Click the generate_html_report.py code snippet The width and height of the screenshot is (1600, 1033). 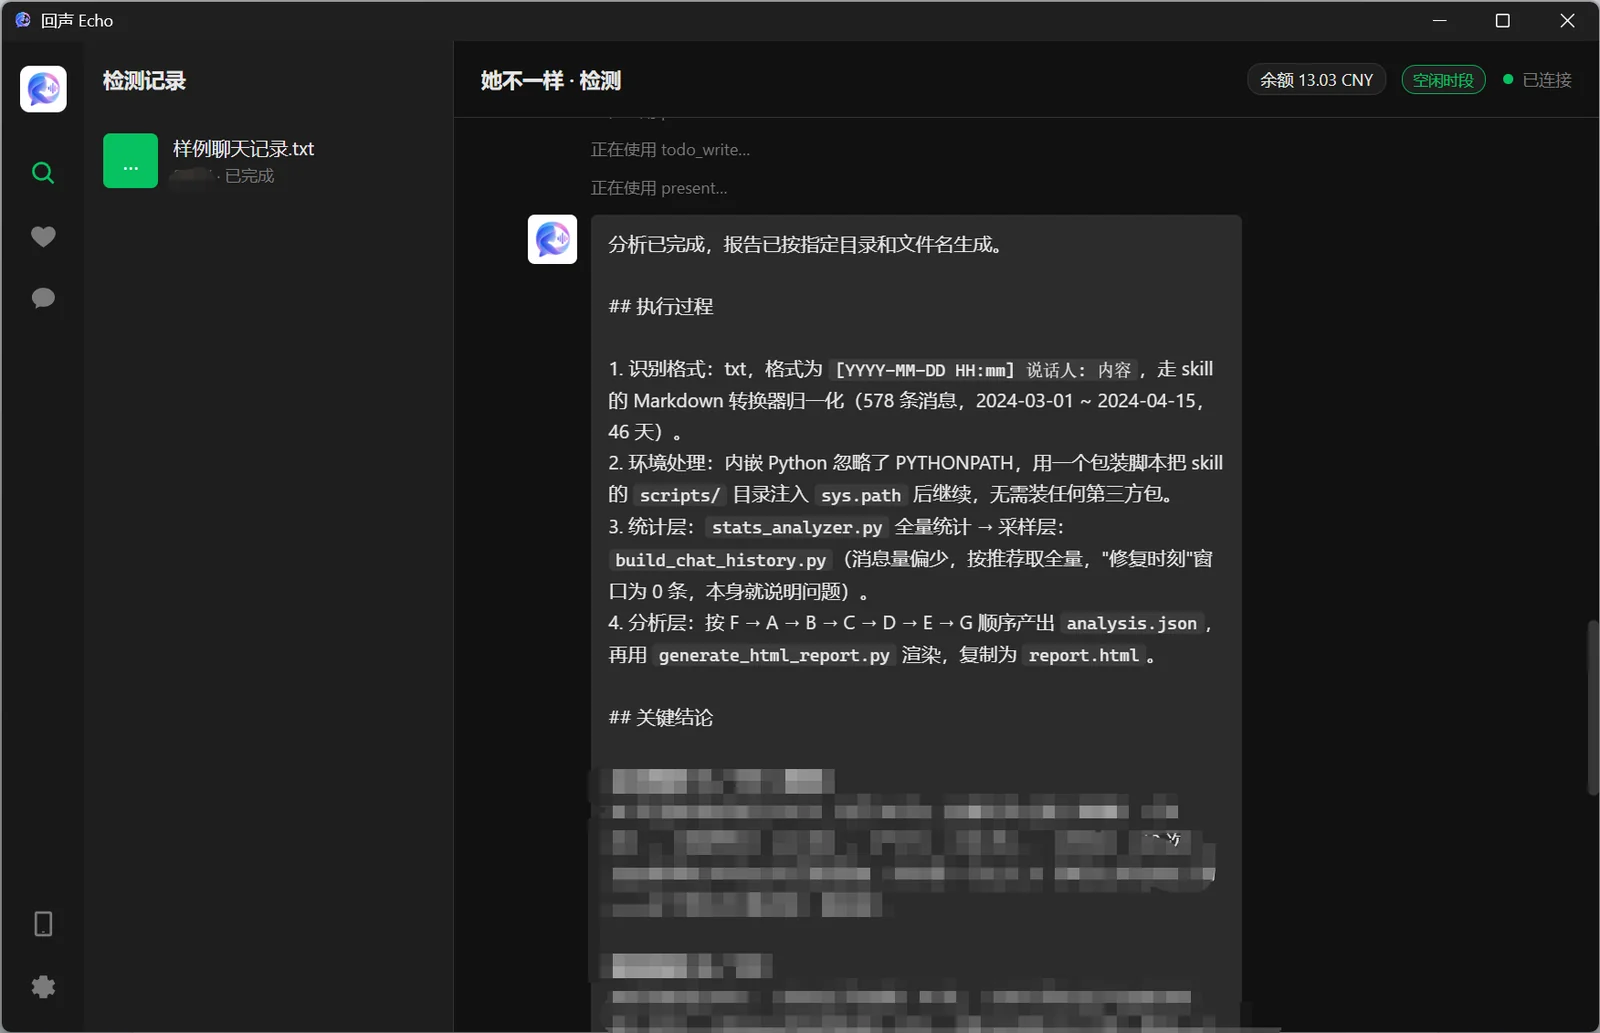774,655
